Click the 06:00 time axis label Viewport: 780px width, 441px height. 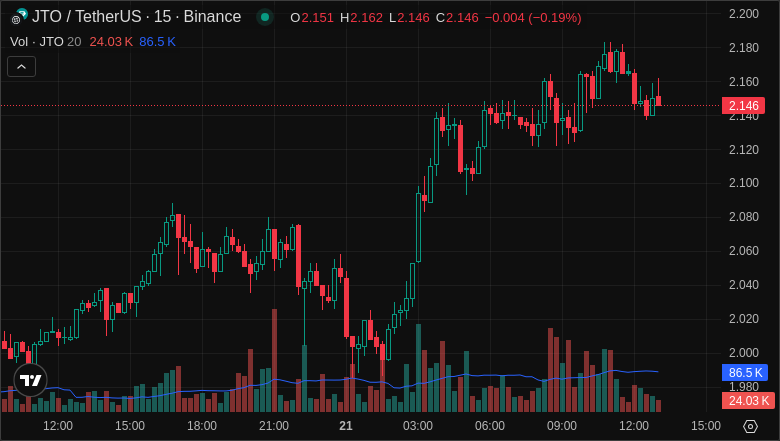click(x=489, y=426)
